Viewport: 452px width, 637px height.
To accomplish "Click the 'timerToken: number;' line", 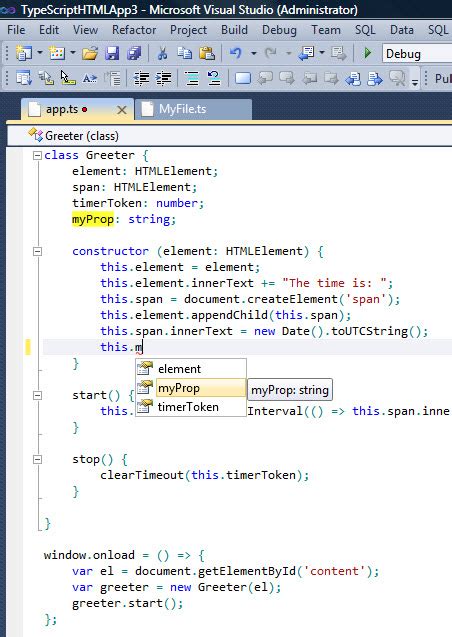I will pyautogui.click(x=138, y=203).
